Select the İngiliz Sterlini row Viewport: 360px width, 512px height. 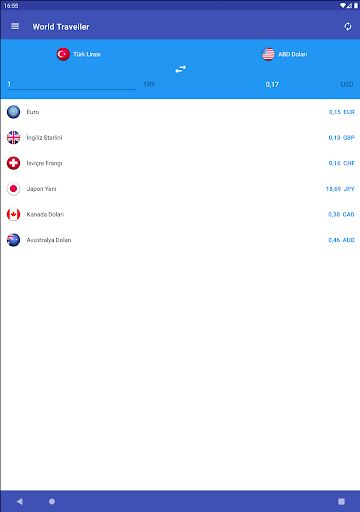pyautogui.click(x=180, y=138)
